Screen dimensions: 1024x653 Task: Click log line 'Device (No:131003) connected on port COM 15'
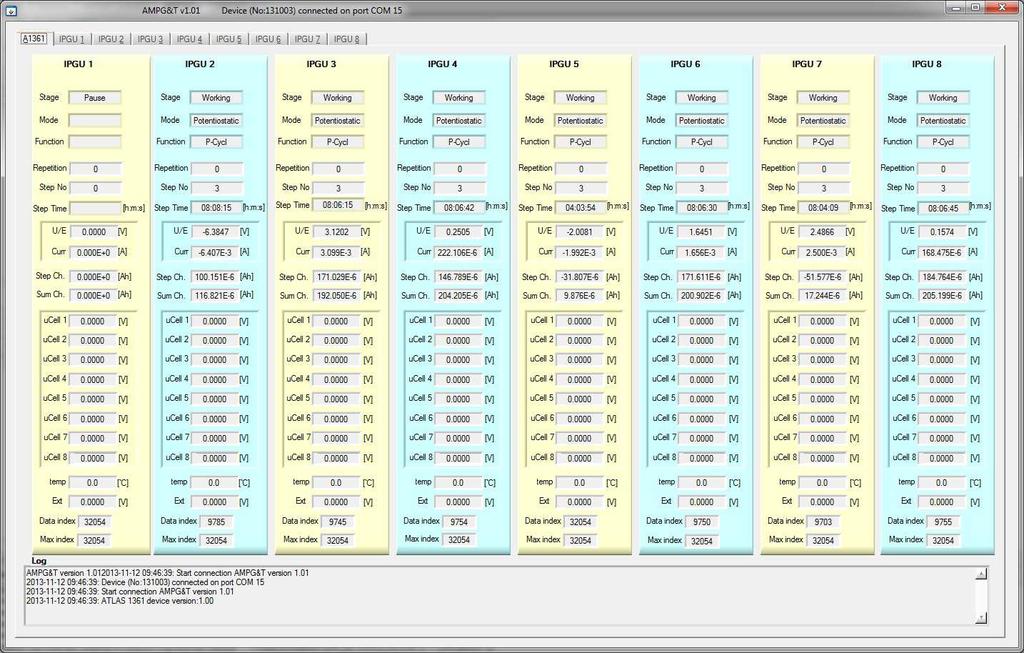pos(145,582)
